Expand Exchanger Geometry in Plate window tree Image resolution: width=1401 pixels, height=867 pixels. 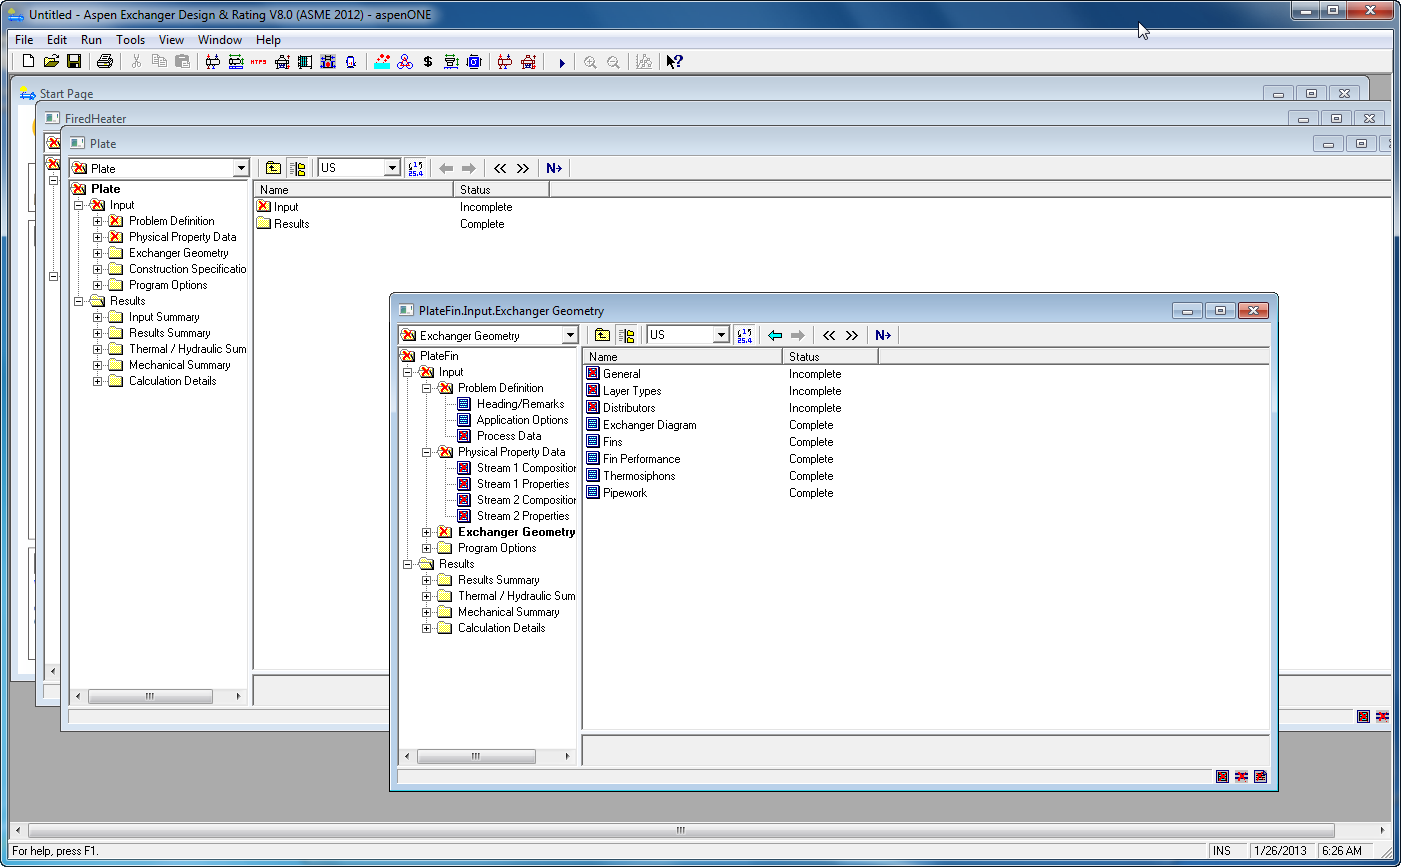click(x=98, y=253)
